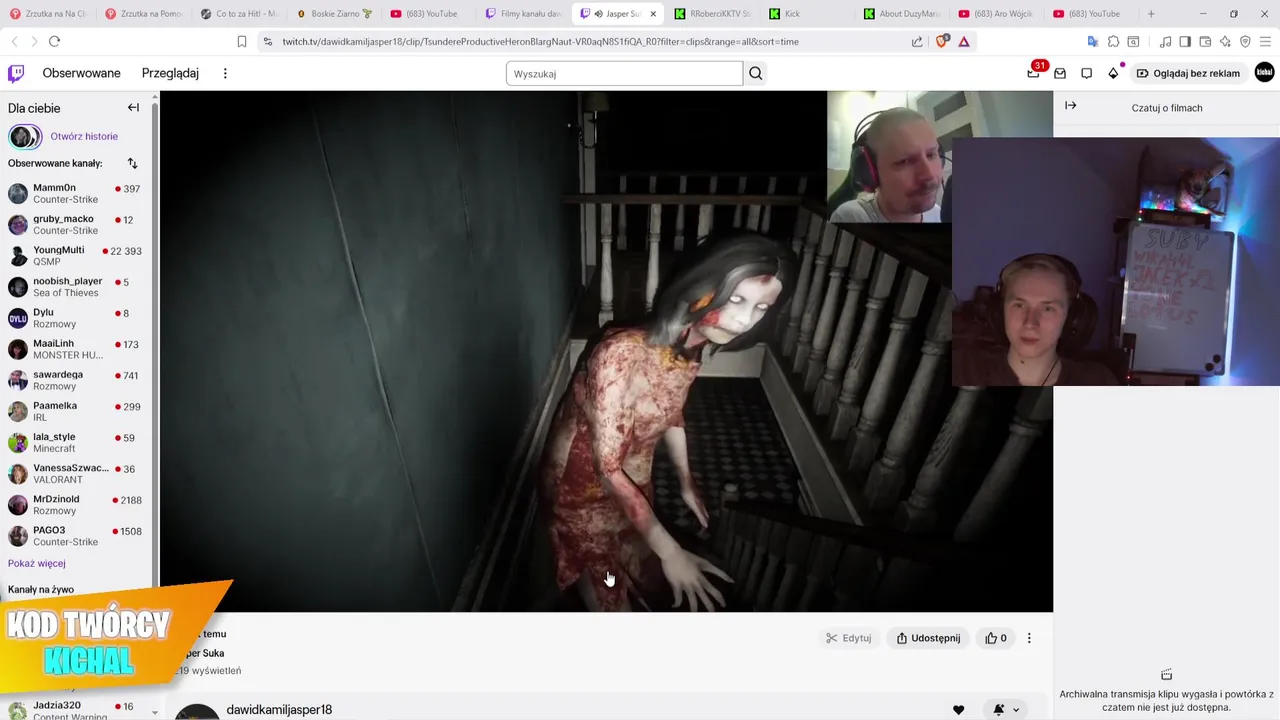Click dawidkamiljasper18 channel name link
Screen dimensions: 1280x720
[x=279, y=710]
